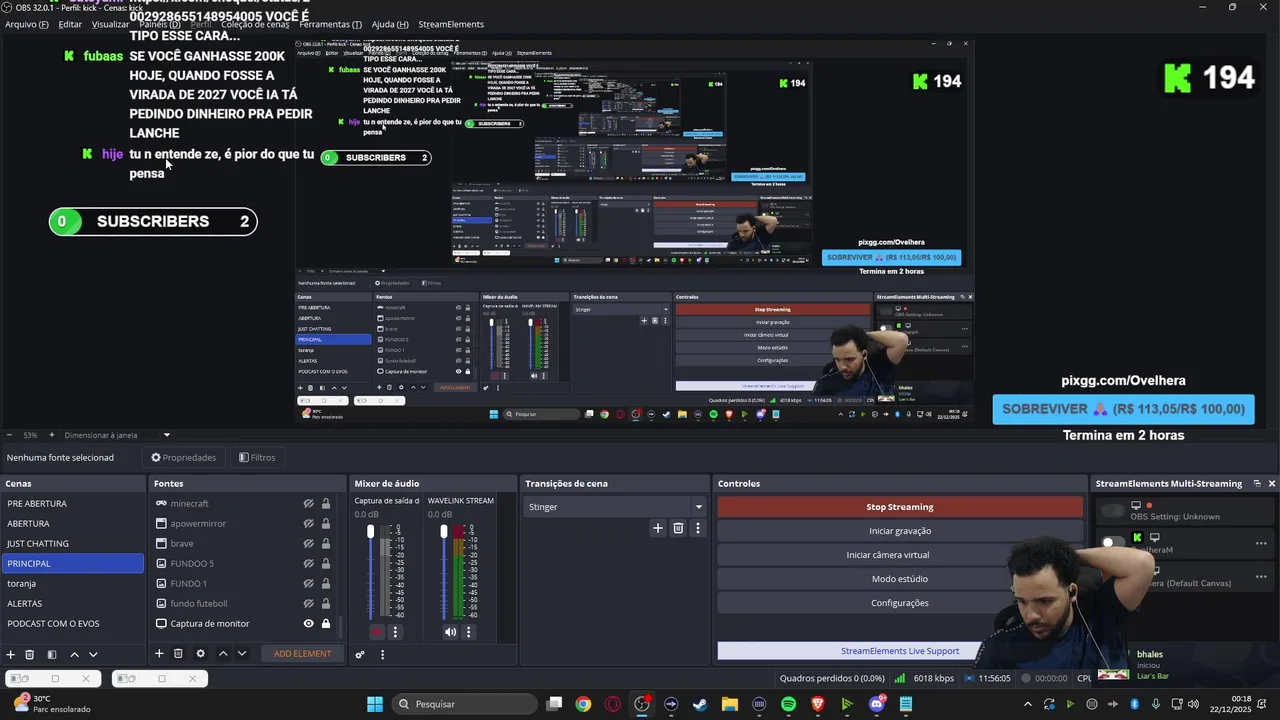1280x720 pixels.
Task: Open preview zoom scaling dropdown arrow
Action: coord(167,435)
